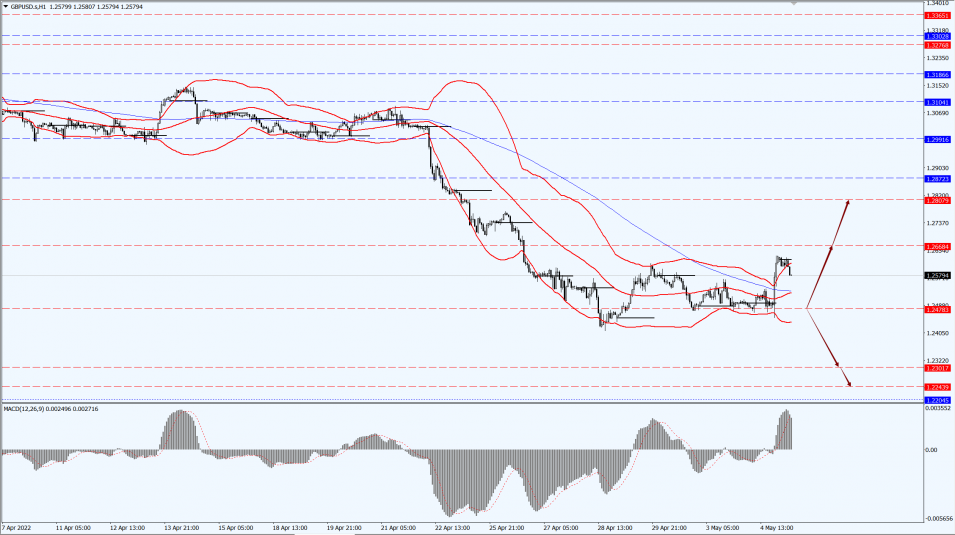Click the blue 1.29916 level label

(x=938, y=140)
